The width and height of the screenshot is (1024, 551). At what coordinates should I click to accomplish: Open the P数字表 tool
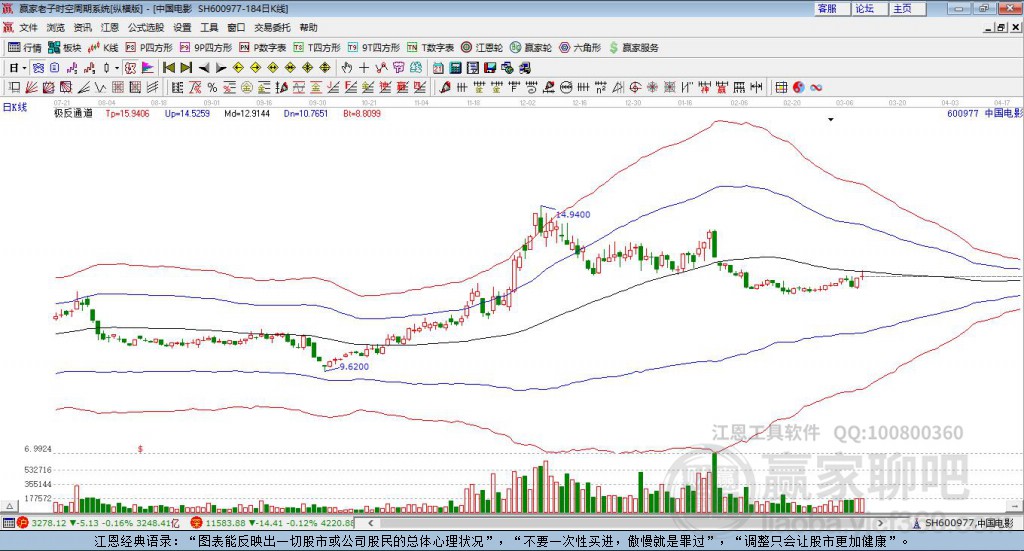click(263, 48)
